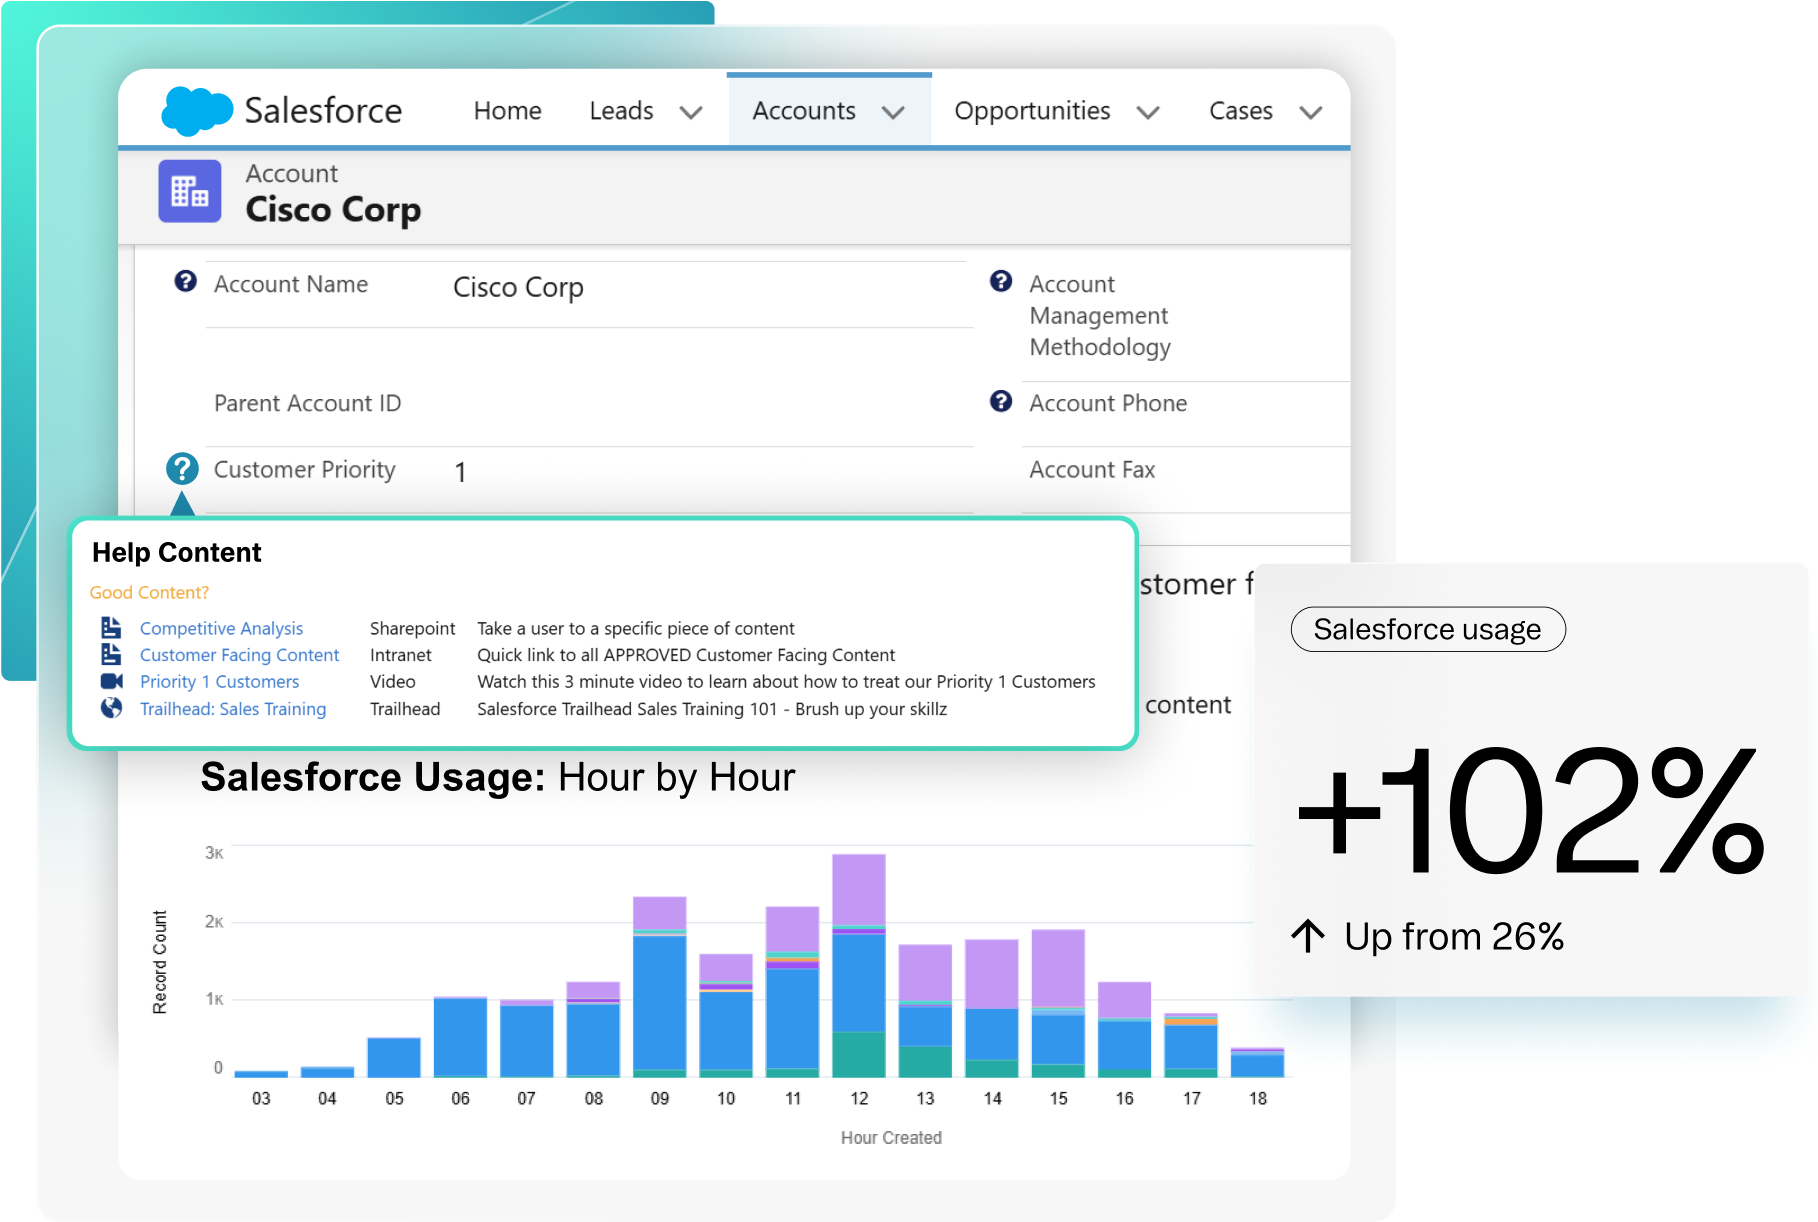
Task: Click description 'Quick link to all APPROVED Customer Facing Content'
Action: 686,655
